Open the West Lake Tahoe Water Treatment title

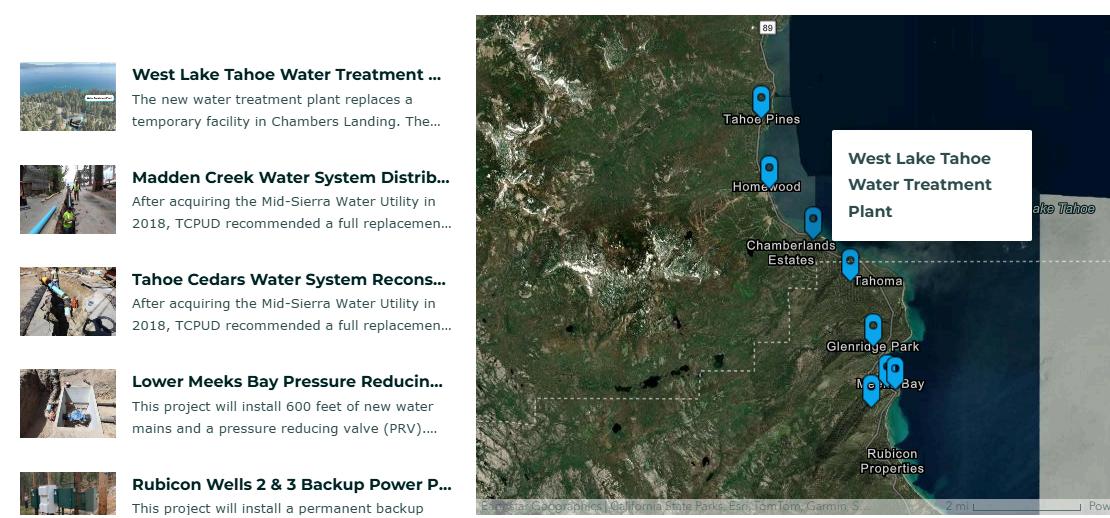pyautogui.click(x=287, y=74)
